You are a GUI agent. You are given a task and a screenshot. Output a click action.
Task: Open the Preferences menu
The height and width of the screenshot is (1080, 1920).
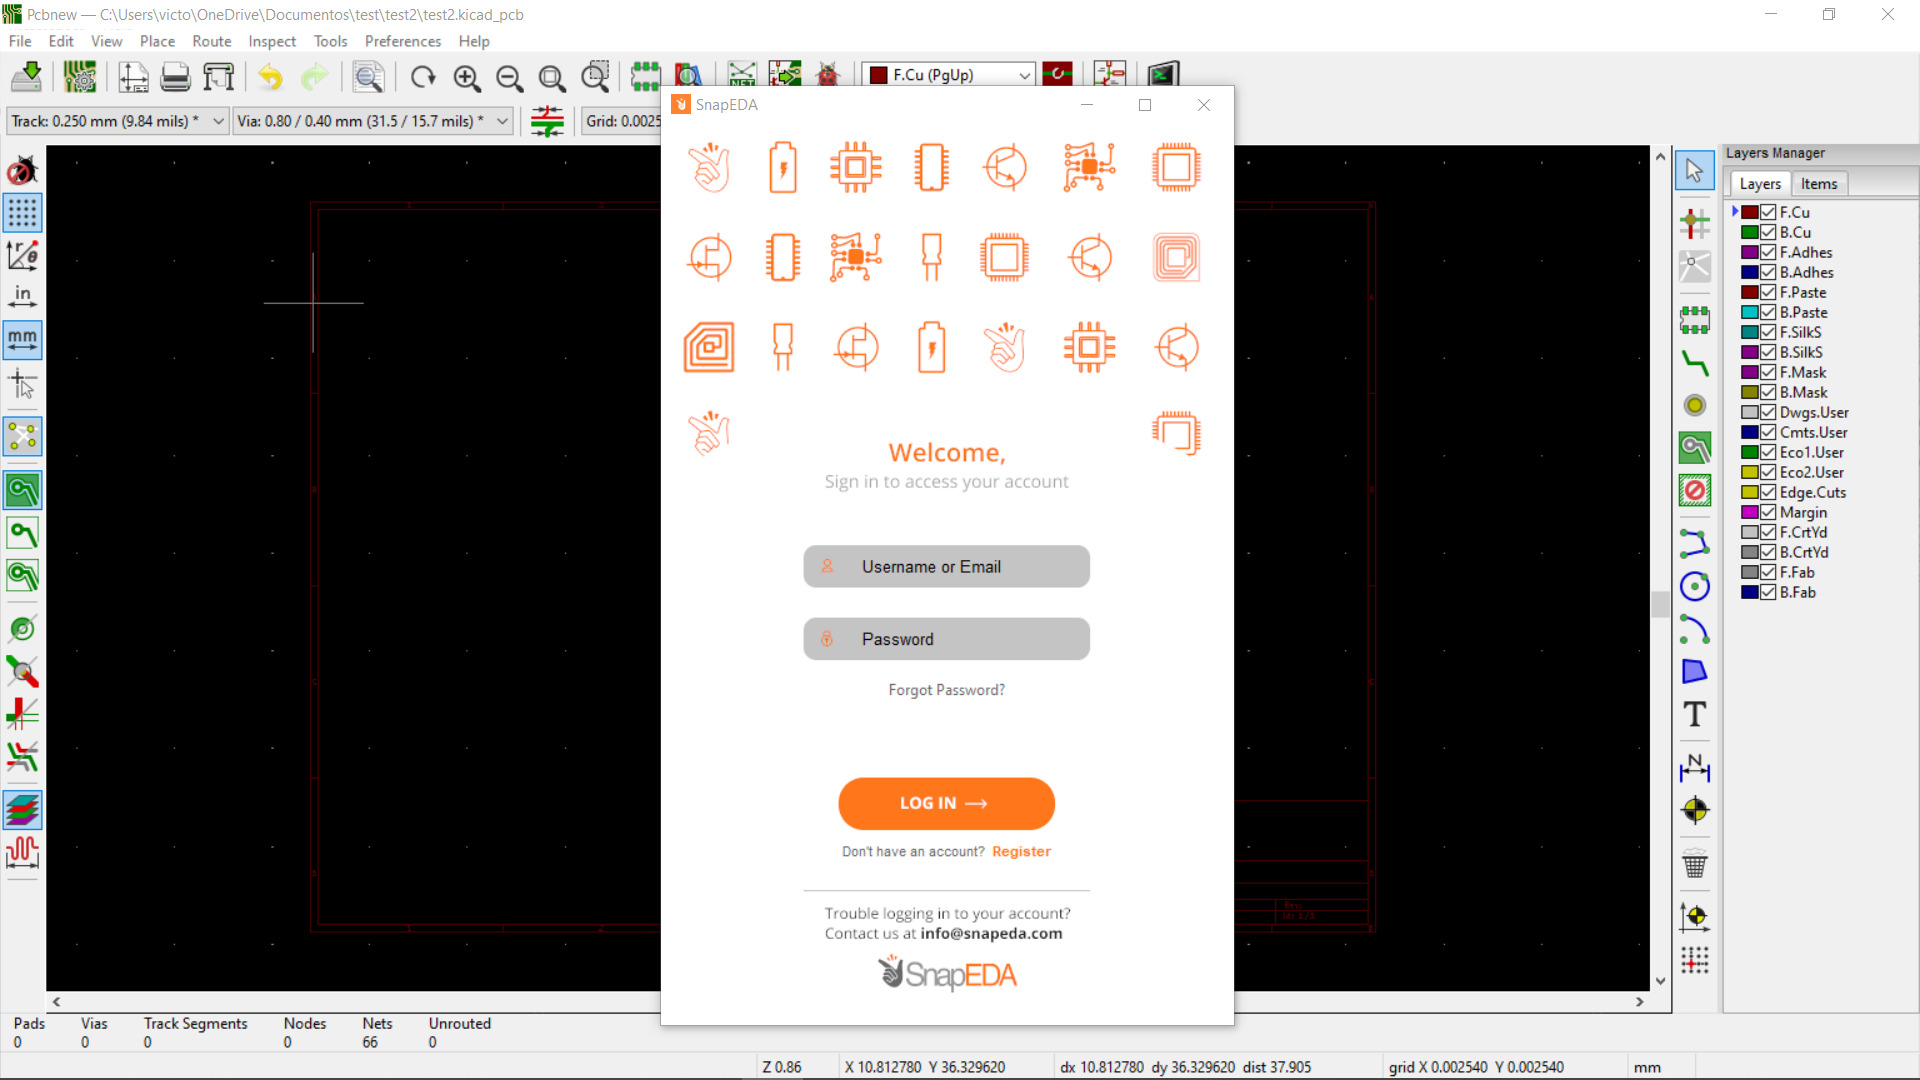403,41
